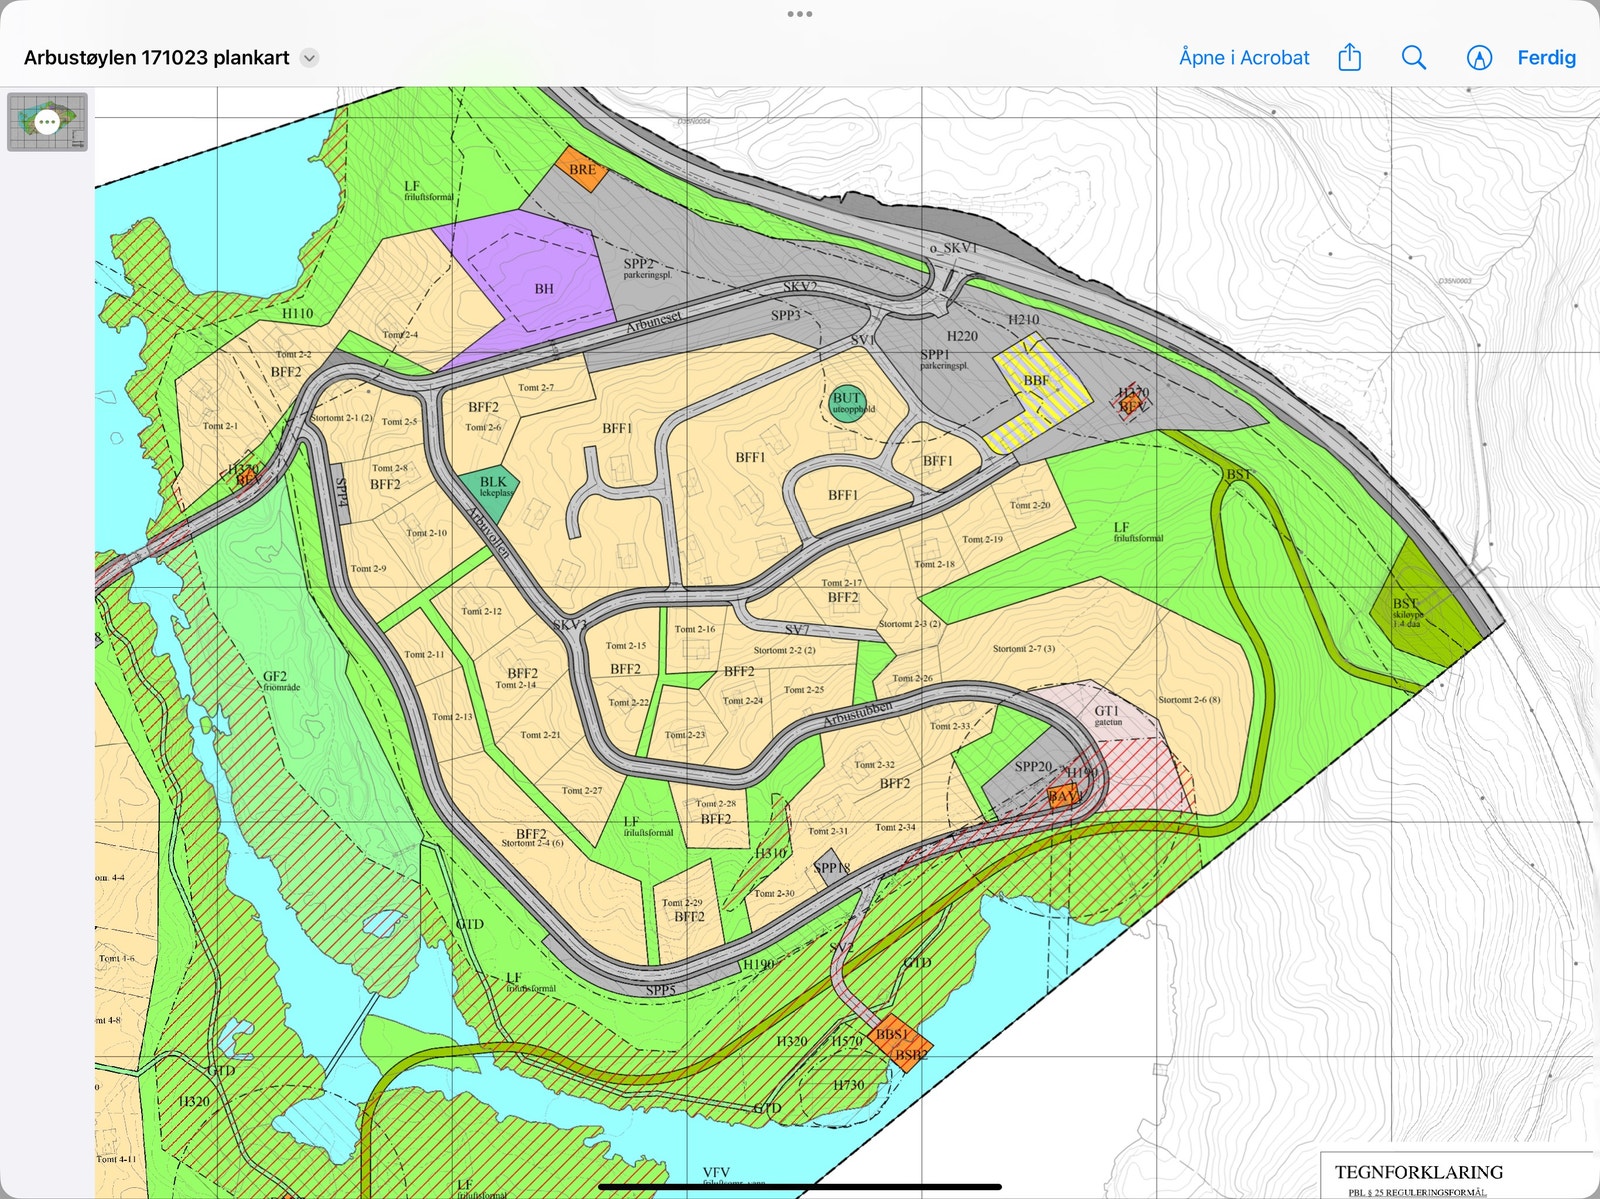This screenshot has height=1199, width=1600.
Task: Tap the SPP18 label
Action: click(832, 868)
